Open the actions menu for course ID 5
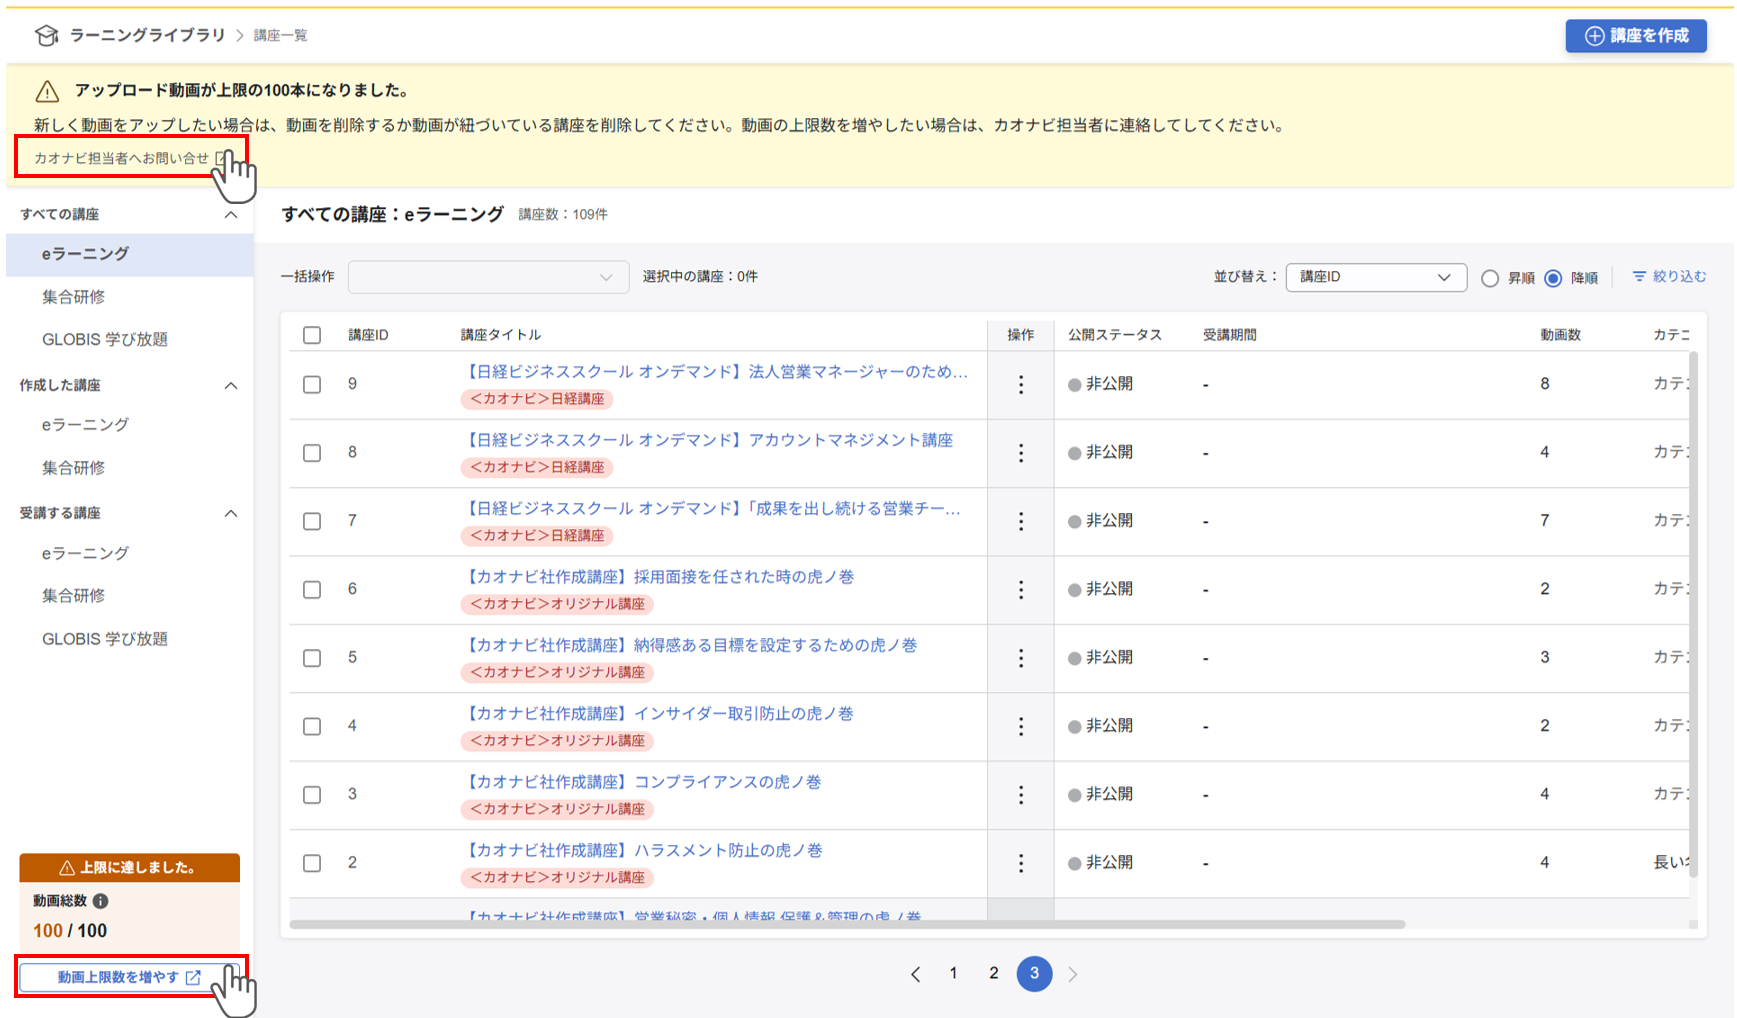 pyautogui.click(x=1020, y=658)
